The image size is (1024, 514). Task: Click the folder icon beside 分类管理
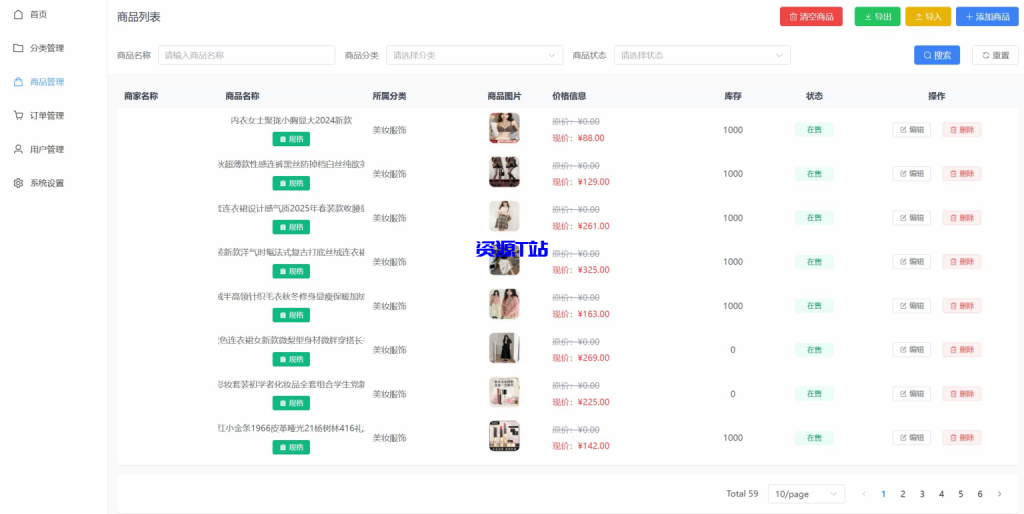(18, 48)
